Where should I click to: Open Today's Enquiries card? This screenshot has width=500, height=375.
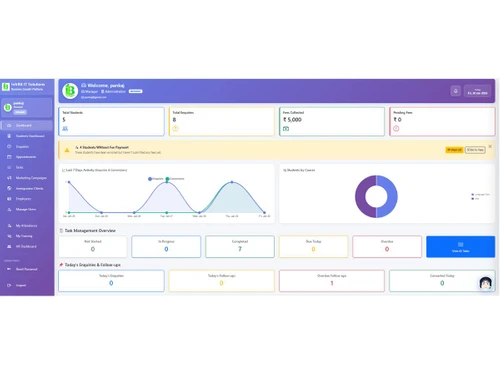click(x=111, y=281)
